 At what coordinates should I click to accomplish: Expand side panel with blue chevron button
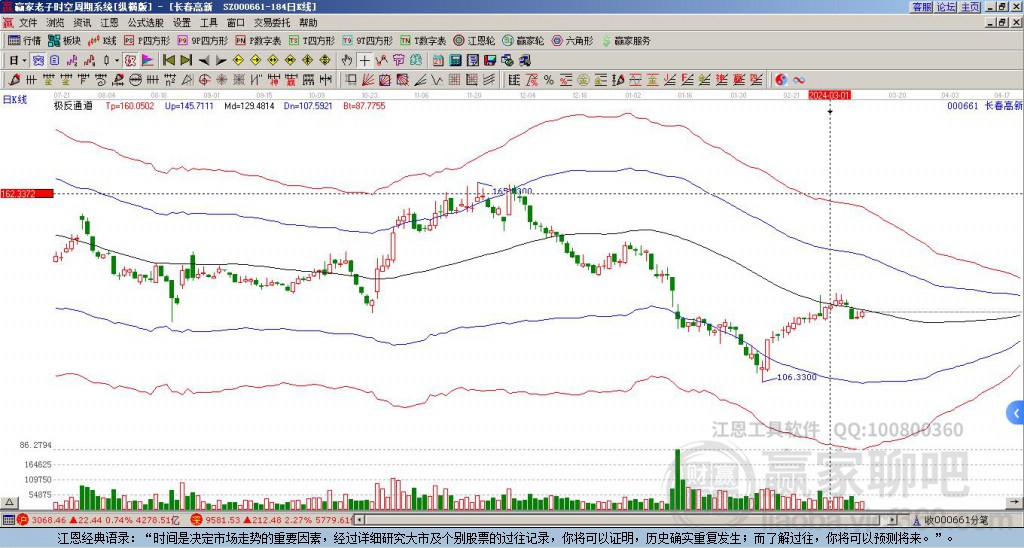point(1015,413)
